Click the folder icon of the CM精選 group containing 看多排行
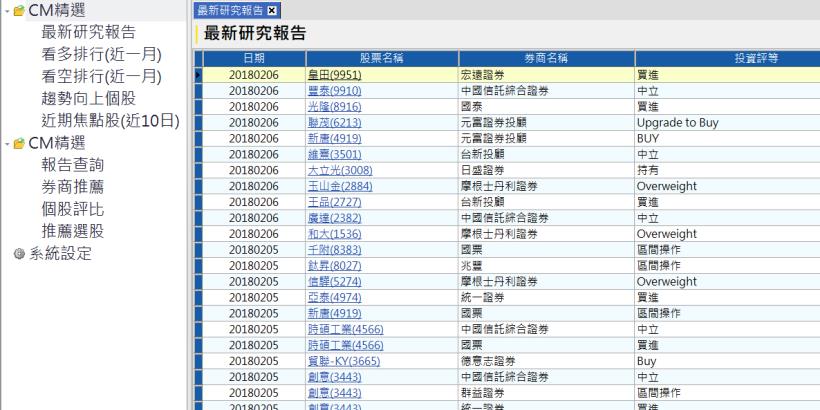Viewport: 820px width, 410px height. 17,10
